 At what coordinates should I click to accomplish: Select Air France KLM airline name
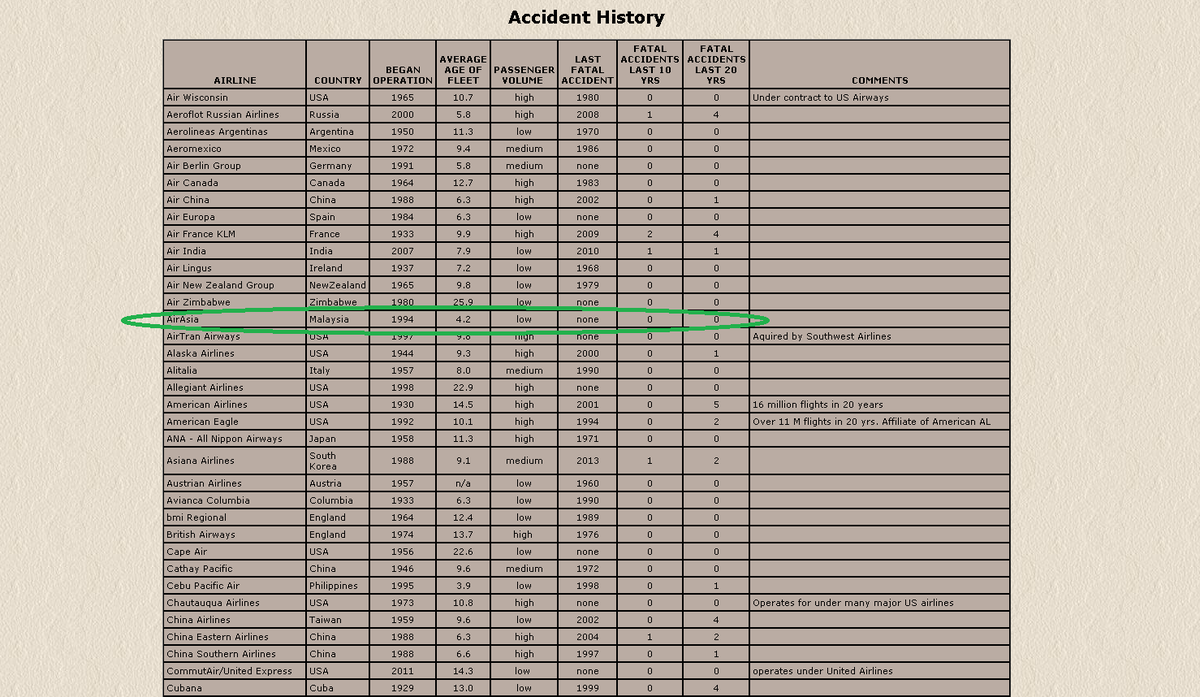[201, 233]
